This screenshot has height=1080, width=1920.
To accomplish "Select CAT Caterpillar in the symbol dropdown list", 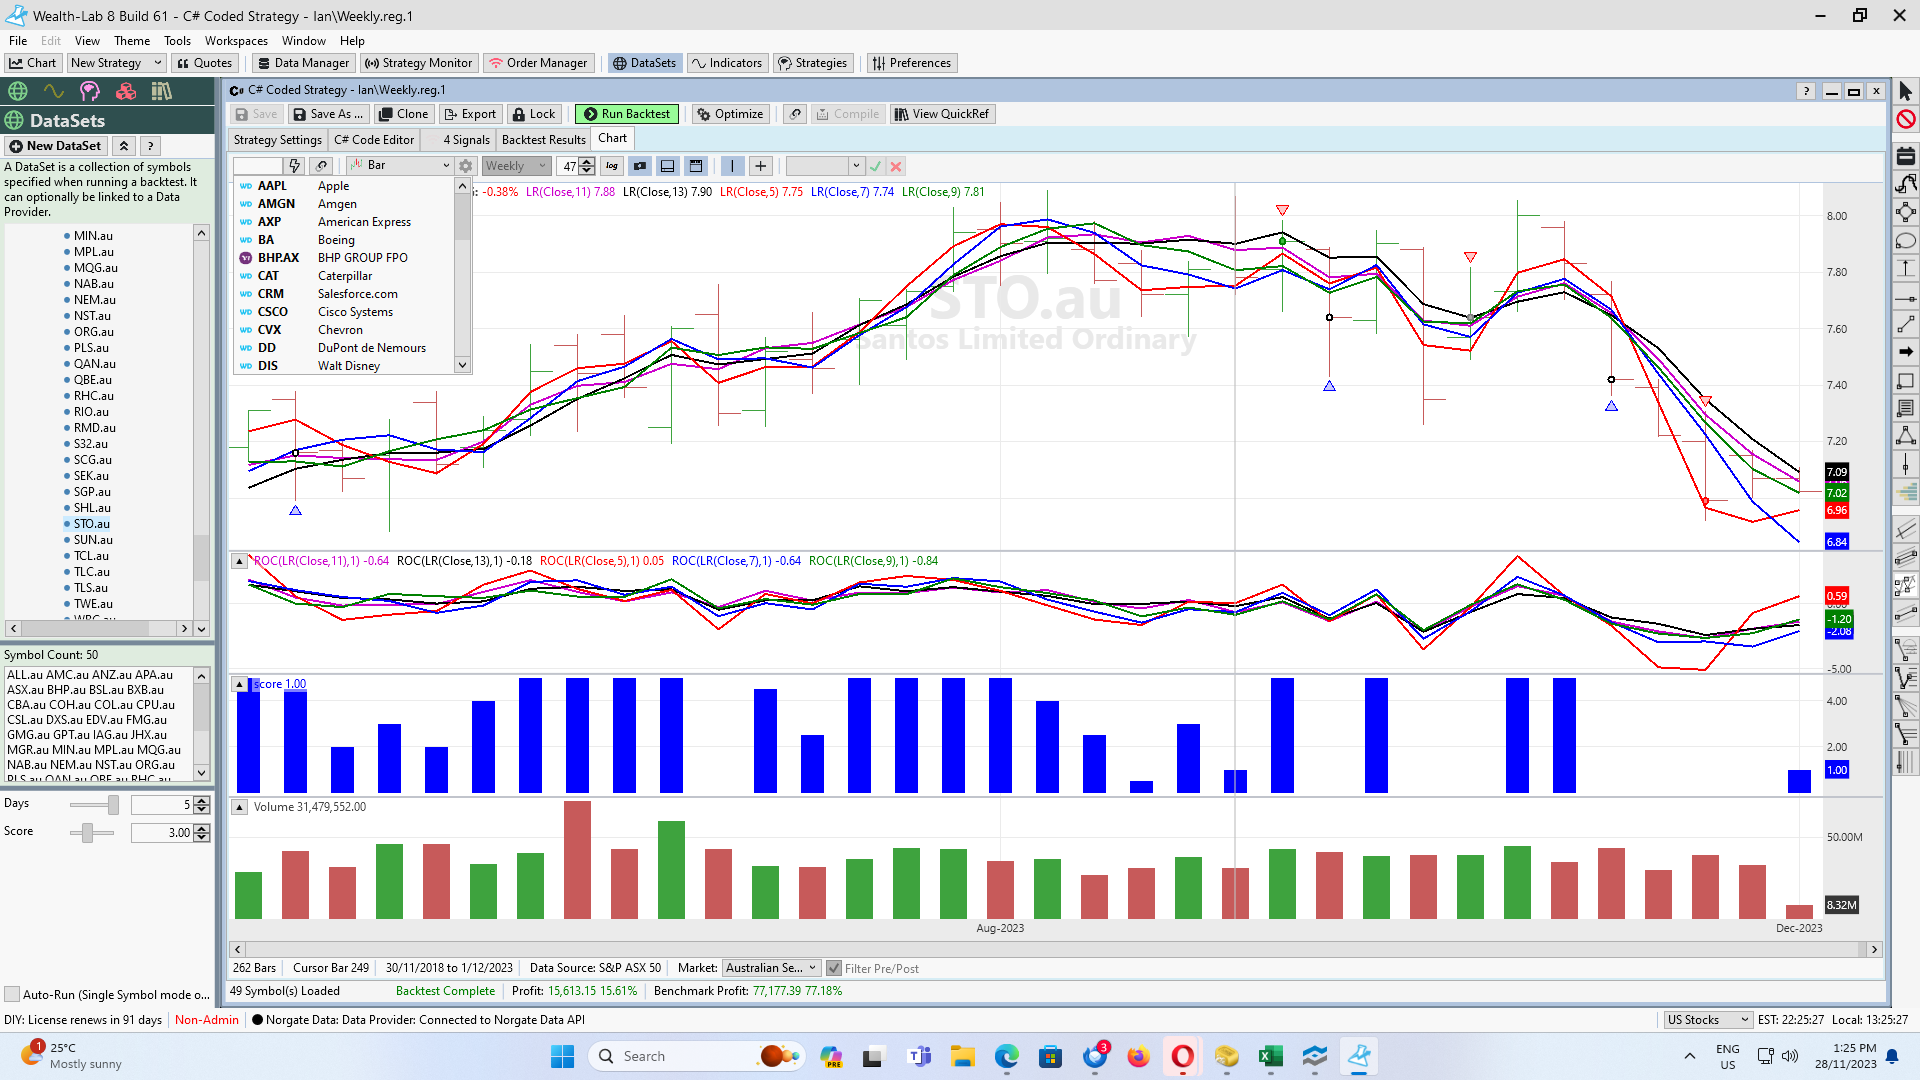I will [345, 276].
